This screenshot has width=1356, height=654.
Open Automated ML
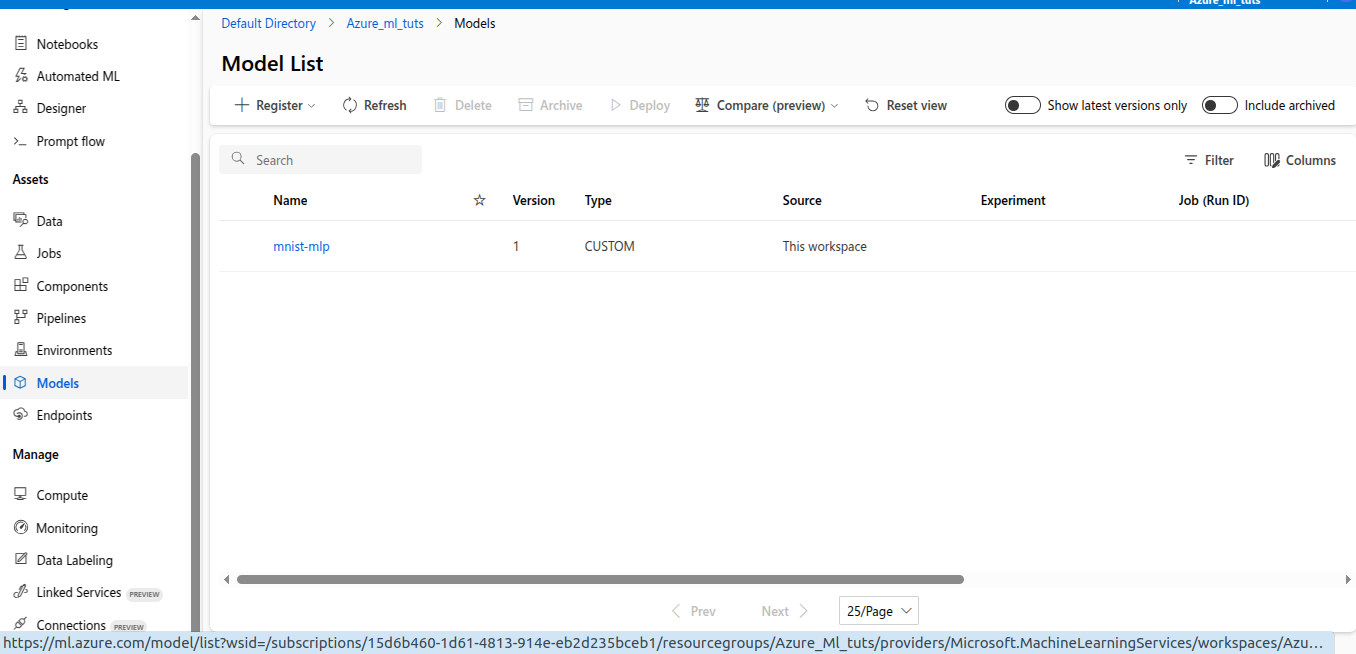(x=77, y=75)
